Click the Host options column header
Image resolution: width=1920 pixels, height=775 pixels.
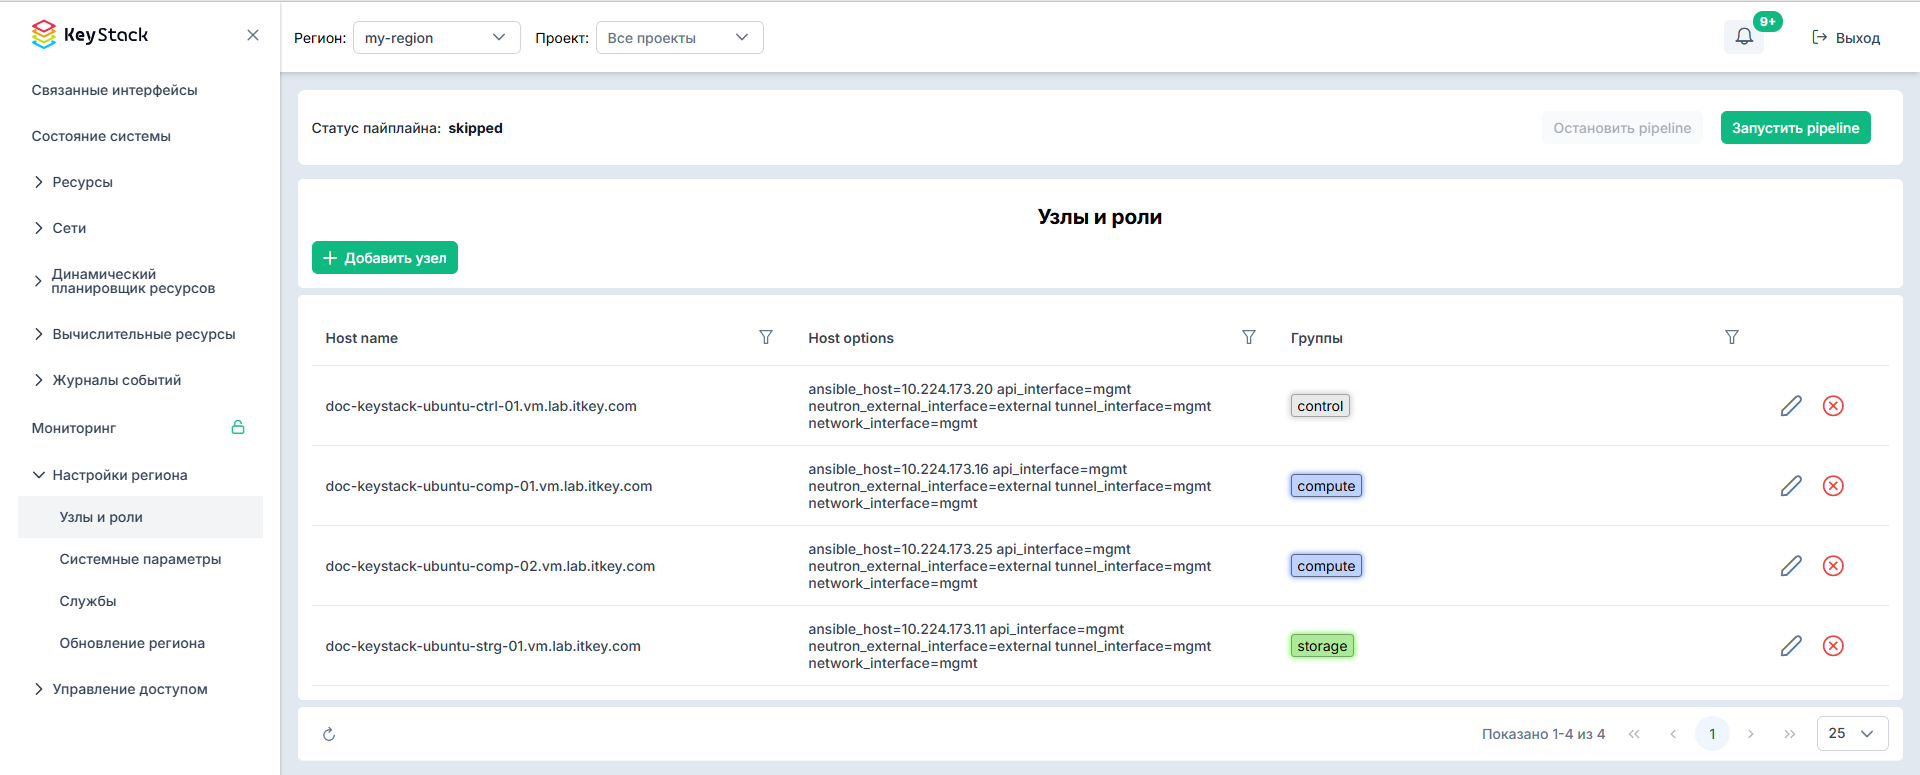[851, 338]
